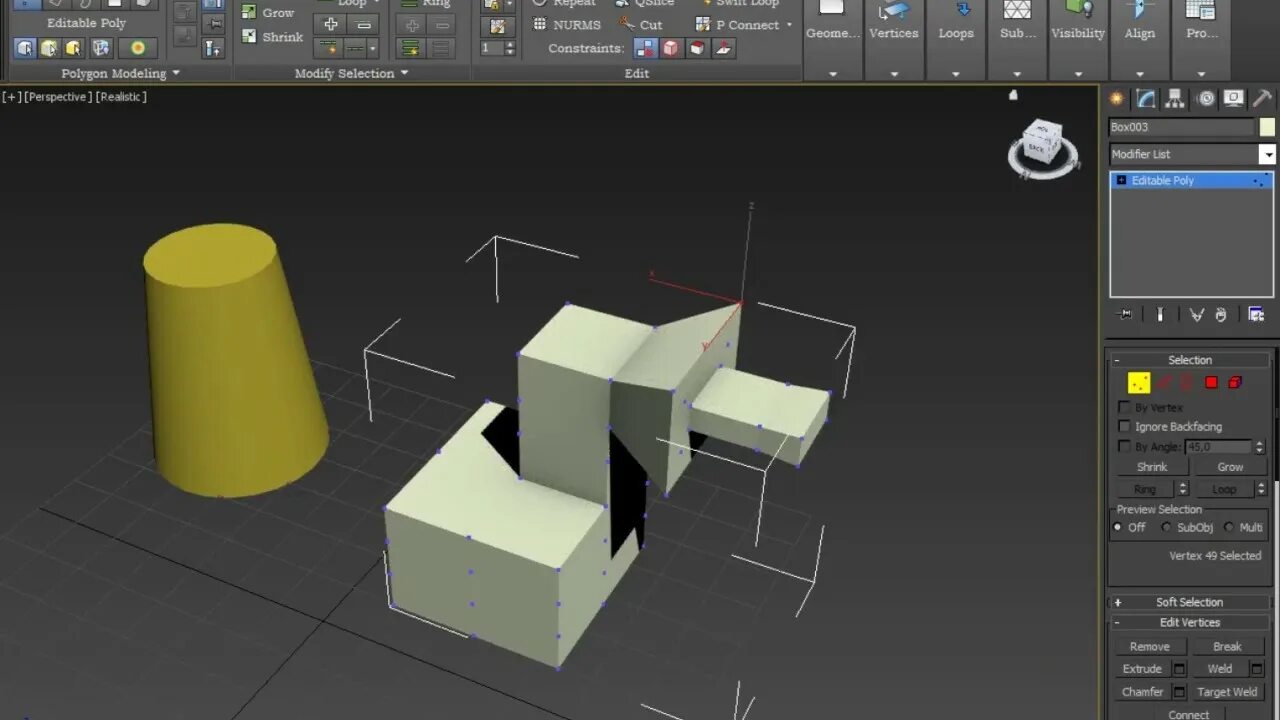
Task: Open Extrude settings box button
Action: [x=1179, y=669]
